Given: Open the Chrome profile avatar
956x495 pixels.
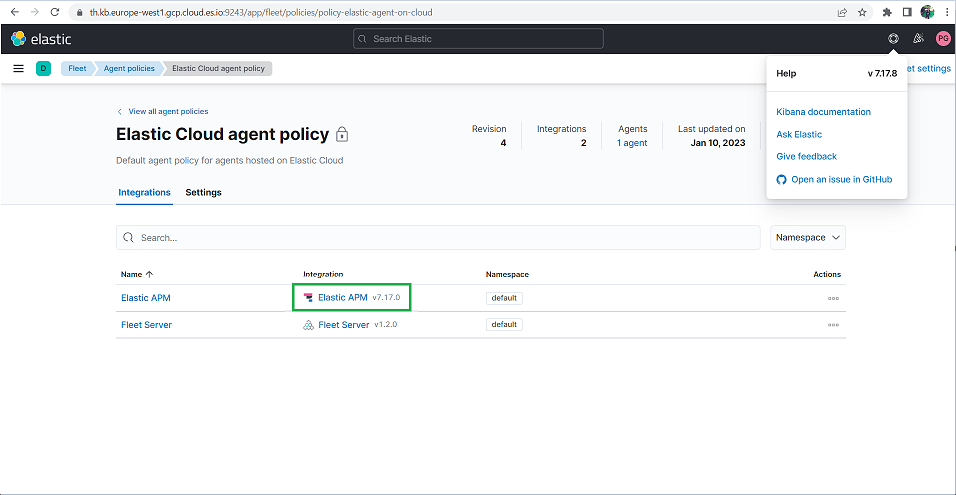Looking at the screenshot, I should (x=927, y=12).
